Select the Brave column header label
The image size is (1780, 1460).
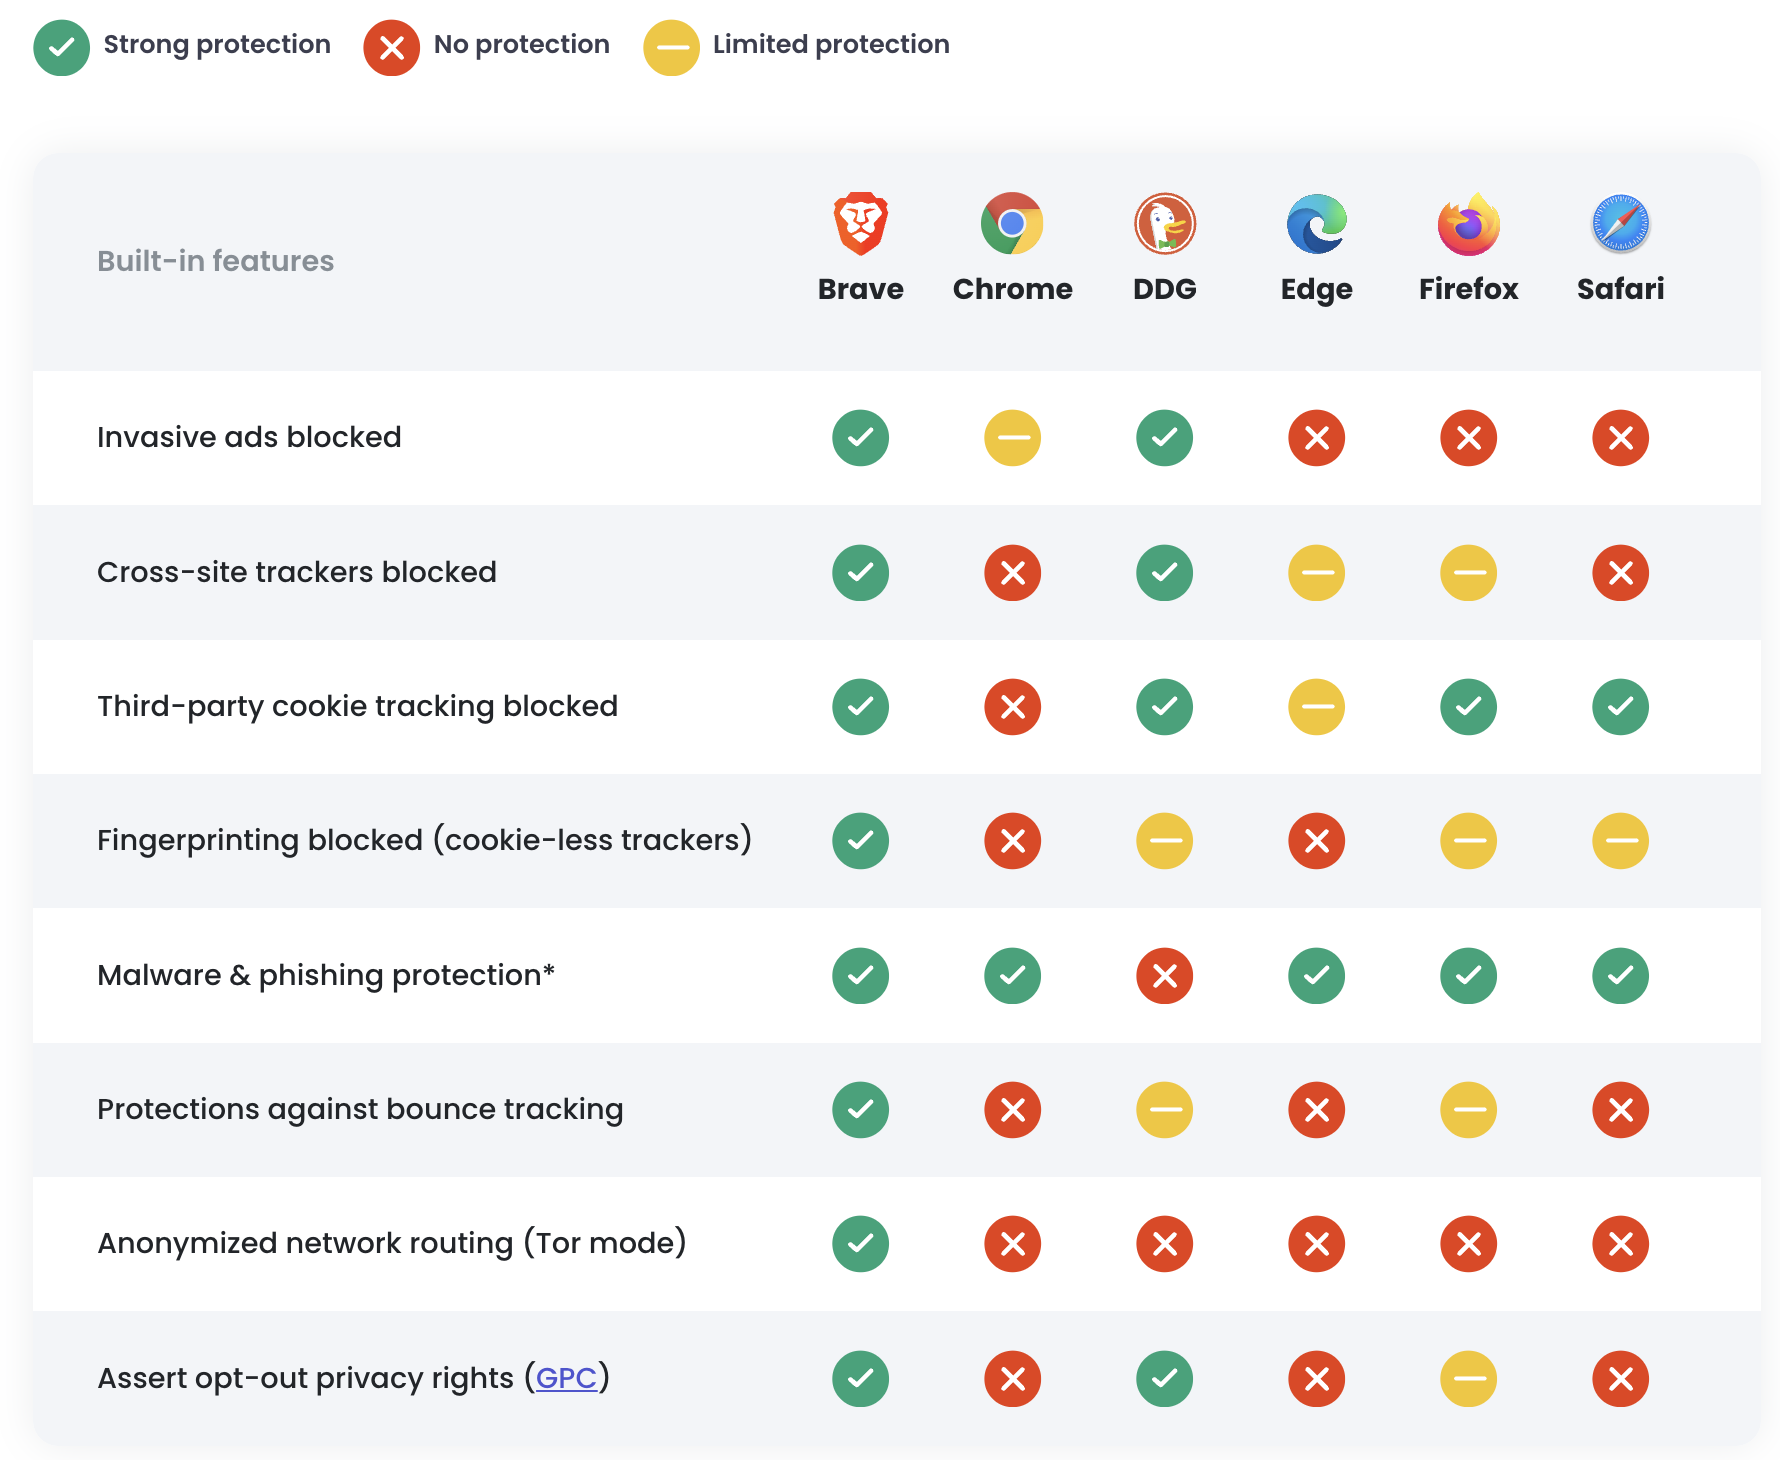click(860, 289)
